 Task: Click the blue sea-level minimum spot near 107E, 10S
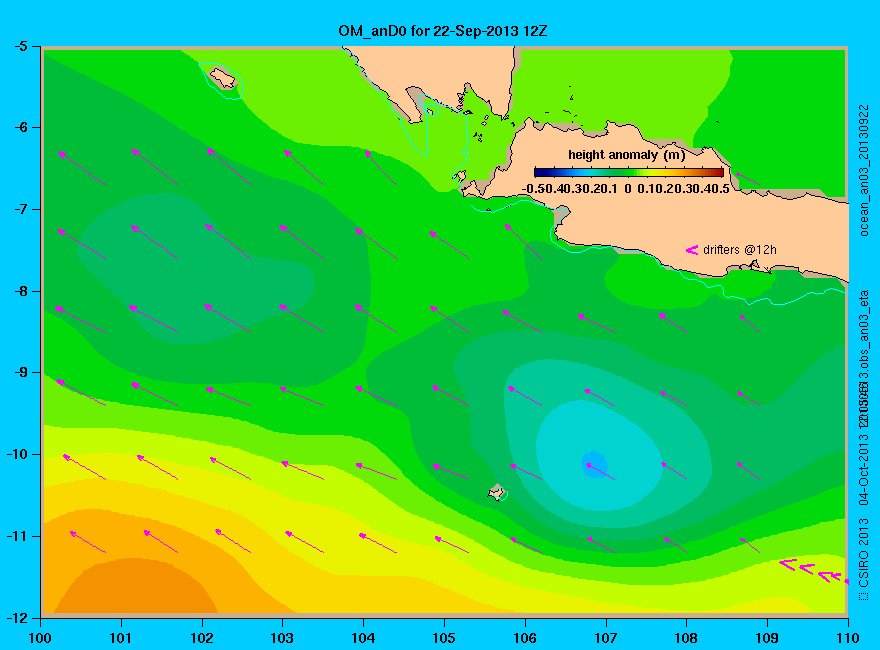594,464
